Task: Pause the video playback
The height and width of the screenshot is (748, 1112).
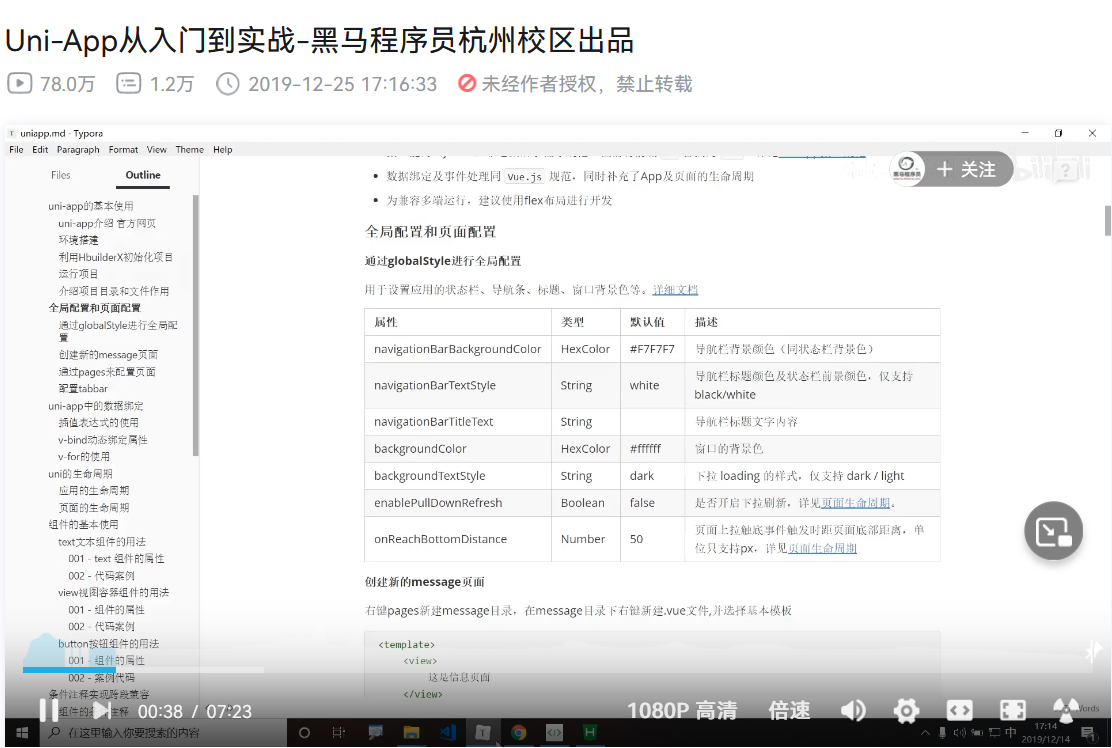Action: coord(48,710)
